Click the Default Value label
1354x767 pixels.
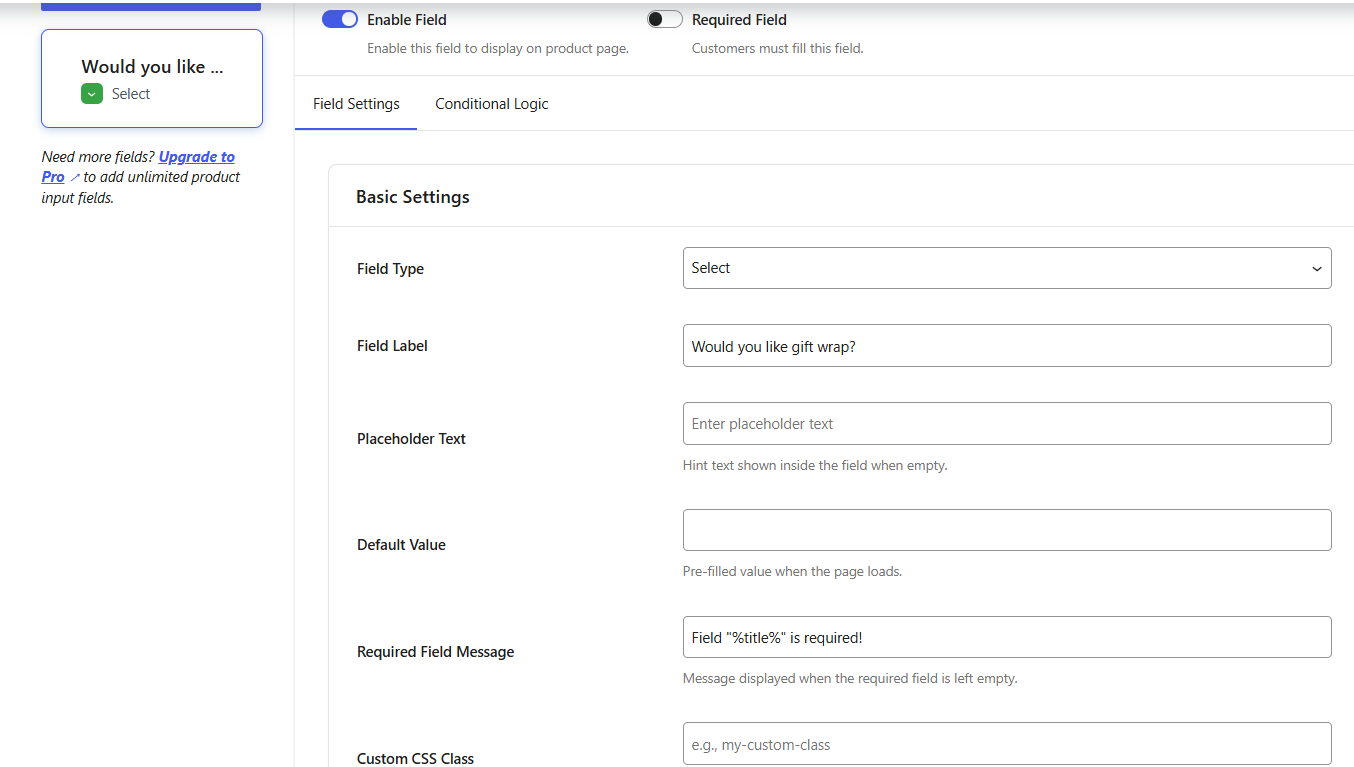point(401,545)
